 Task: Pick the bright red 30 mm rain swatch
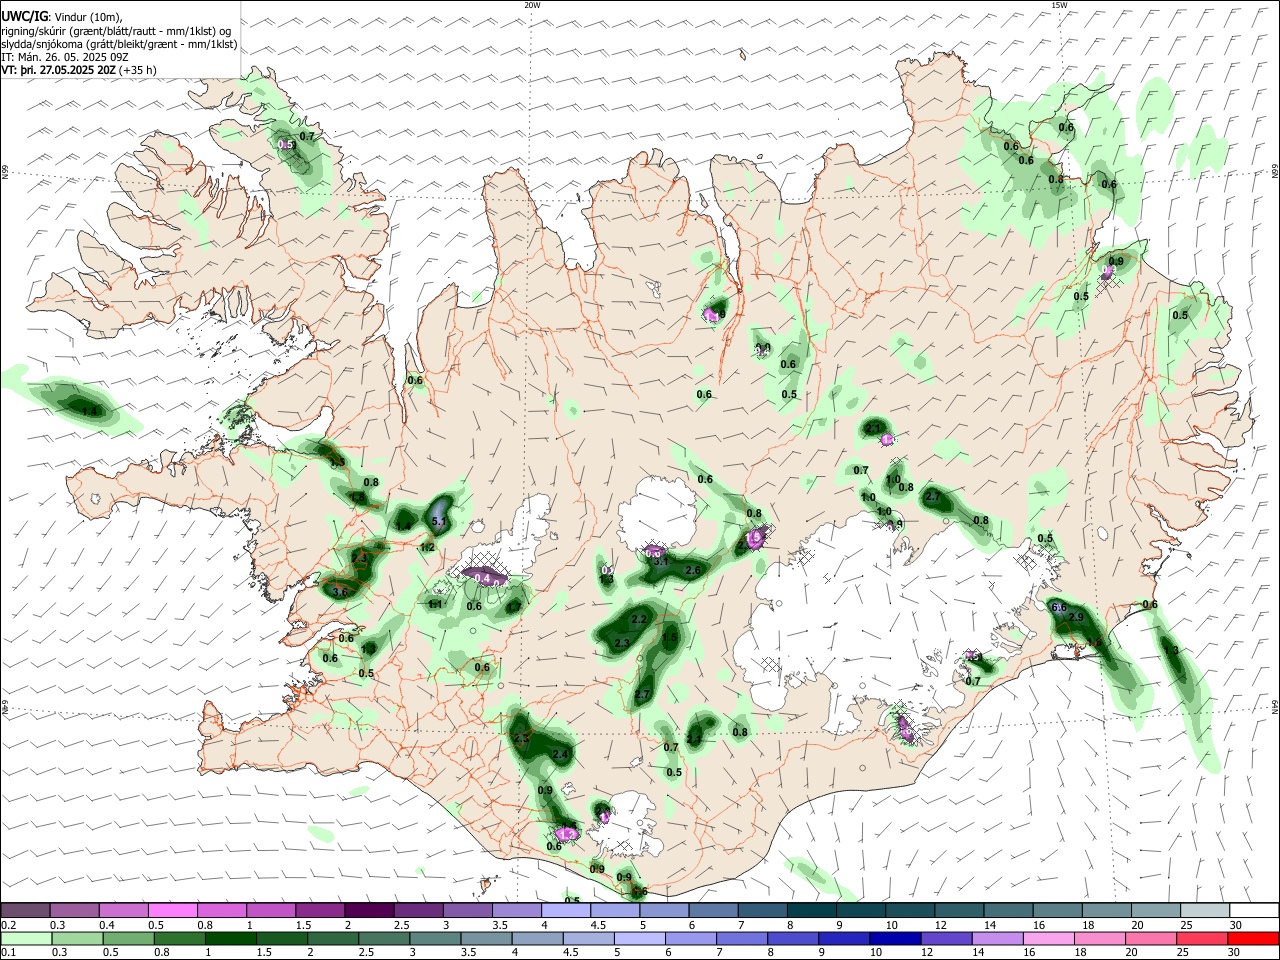(1253, 938)
